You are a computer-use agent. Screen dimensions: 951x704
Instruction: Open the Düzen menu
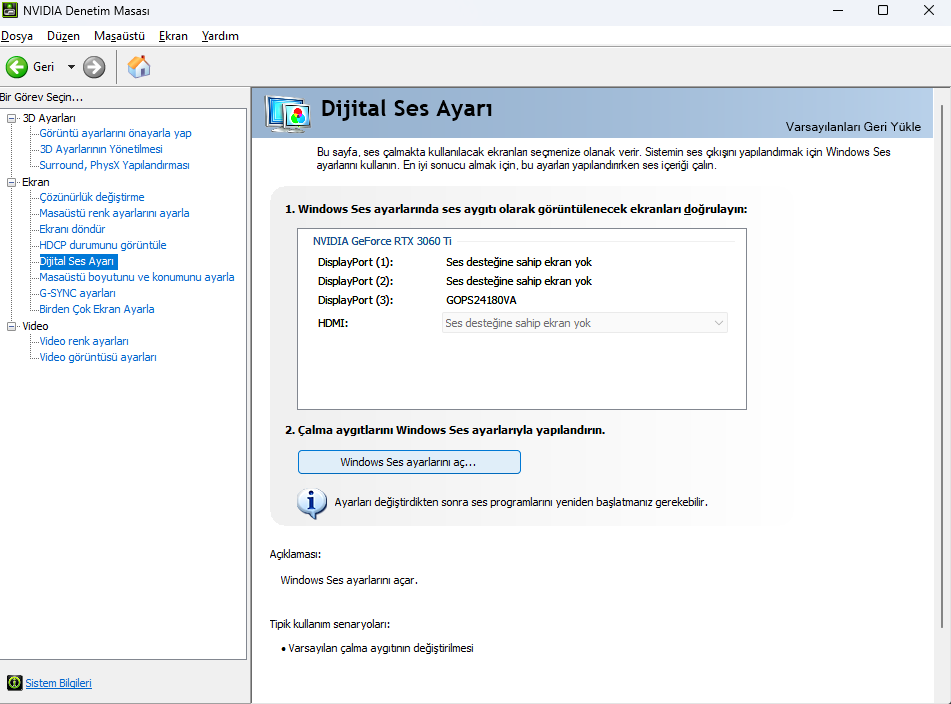pyautogui.click(x=63, y=36)
